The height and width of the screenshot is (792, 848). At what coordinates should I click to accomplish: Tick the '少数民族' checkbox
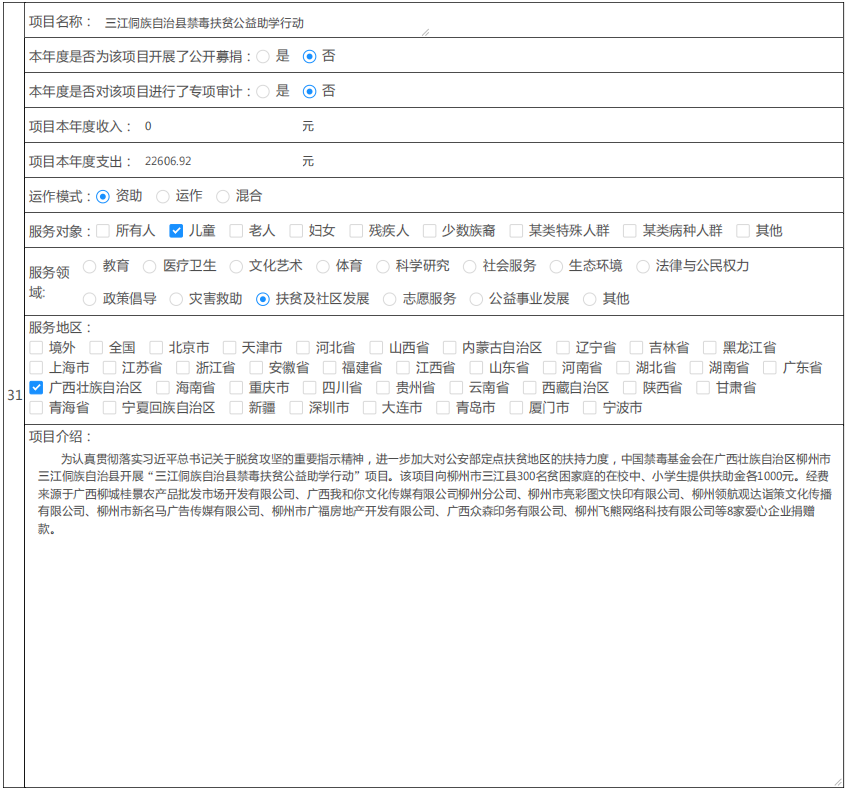tap(429, 231)
